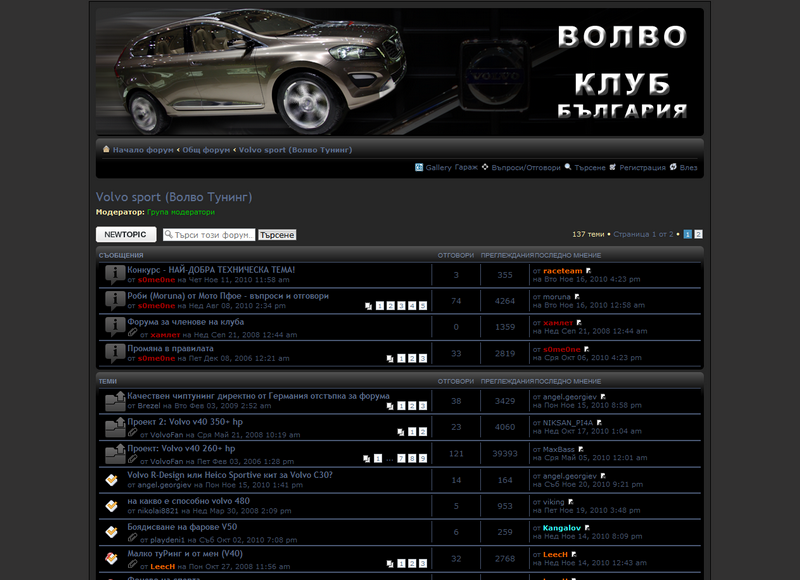Viewport: 800px width, 580px height.
Task: Click the icon beside the Влез link
Action: [x=673, y=167]
